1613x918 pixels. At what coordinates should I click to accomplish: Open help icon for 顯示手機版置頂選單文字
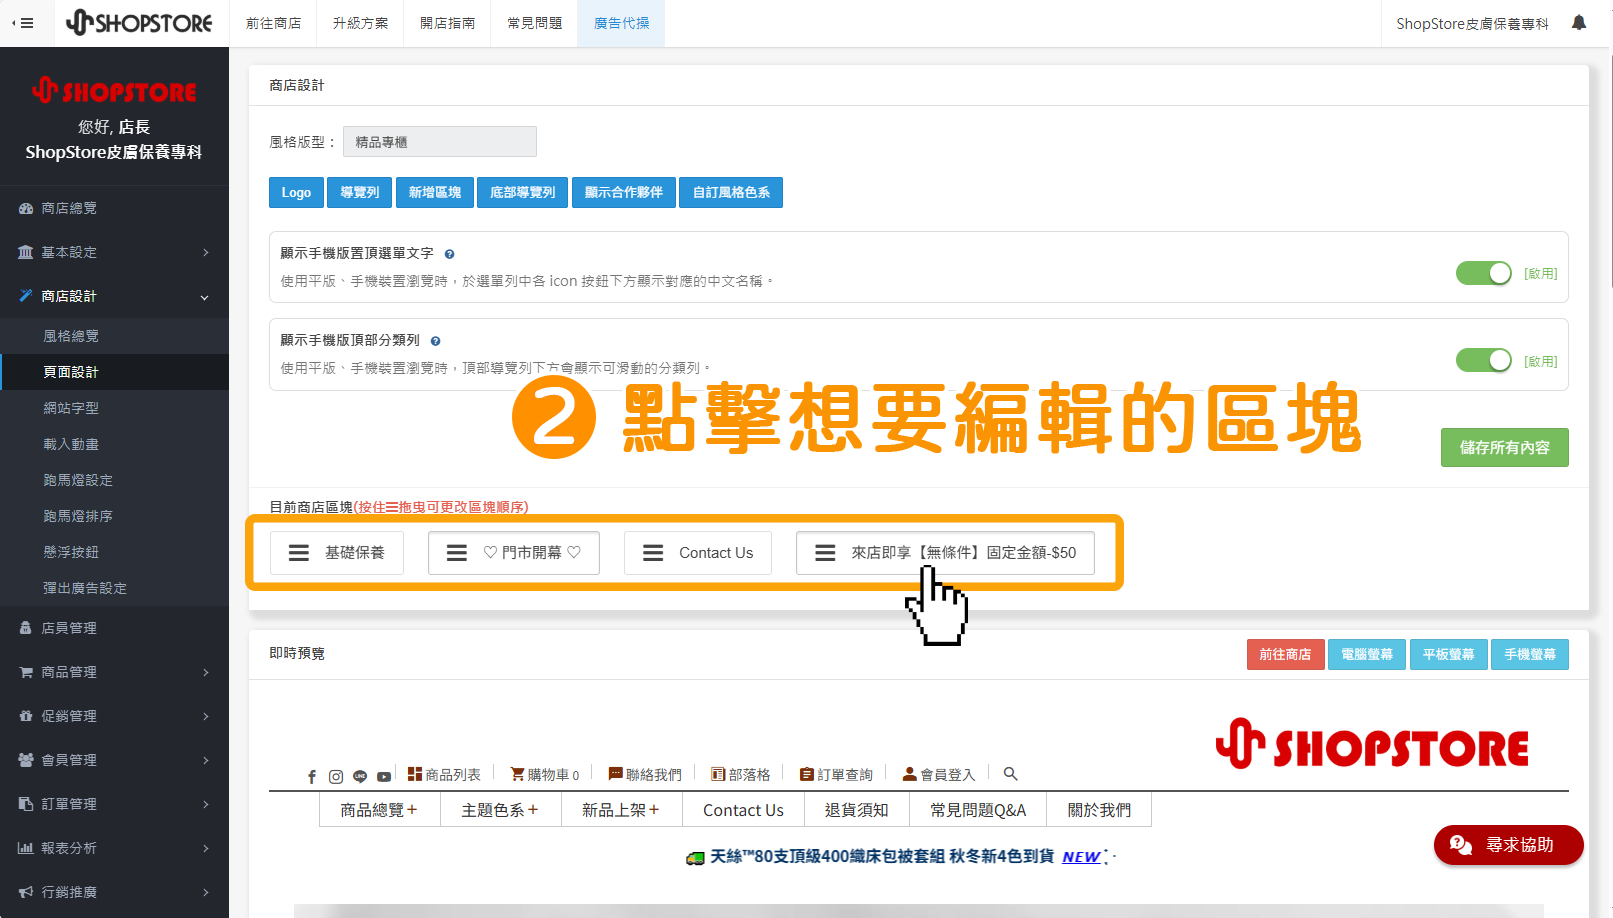pos(449,254)
